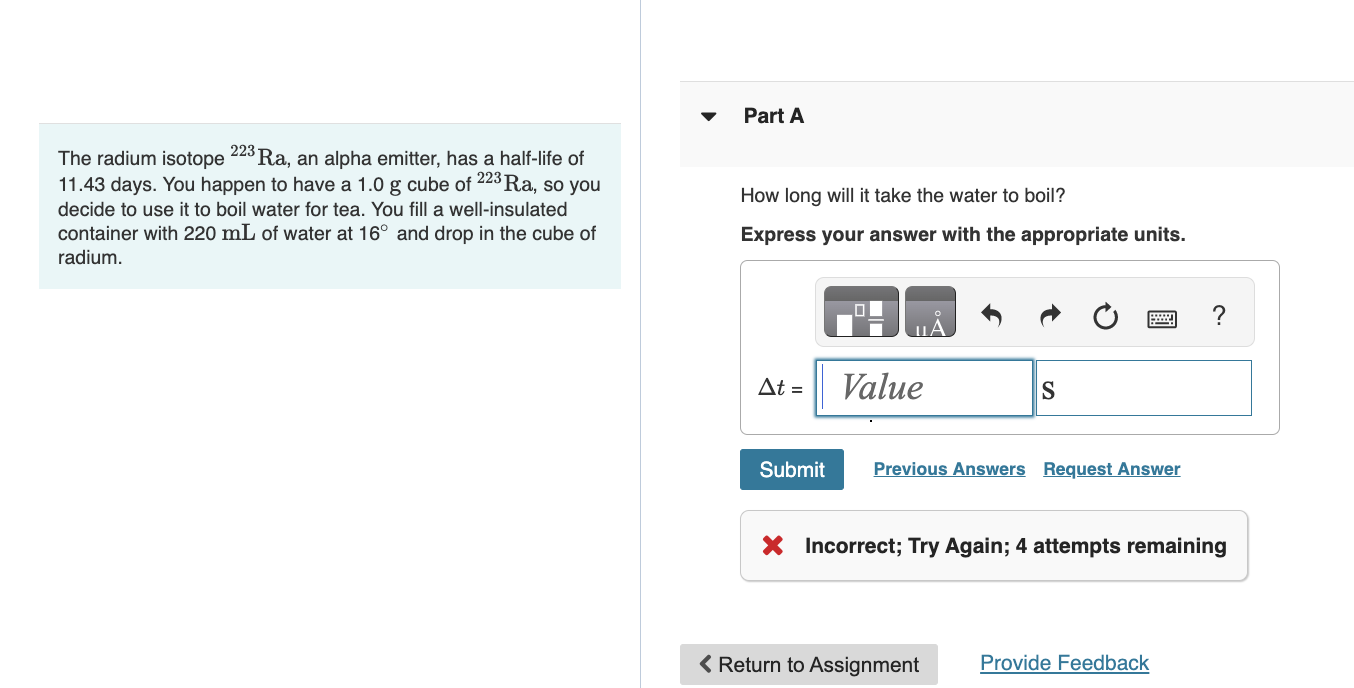
Task: Open Provide Feedback
Action: 1063,662
